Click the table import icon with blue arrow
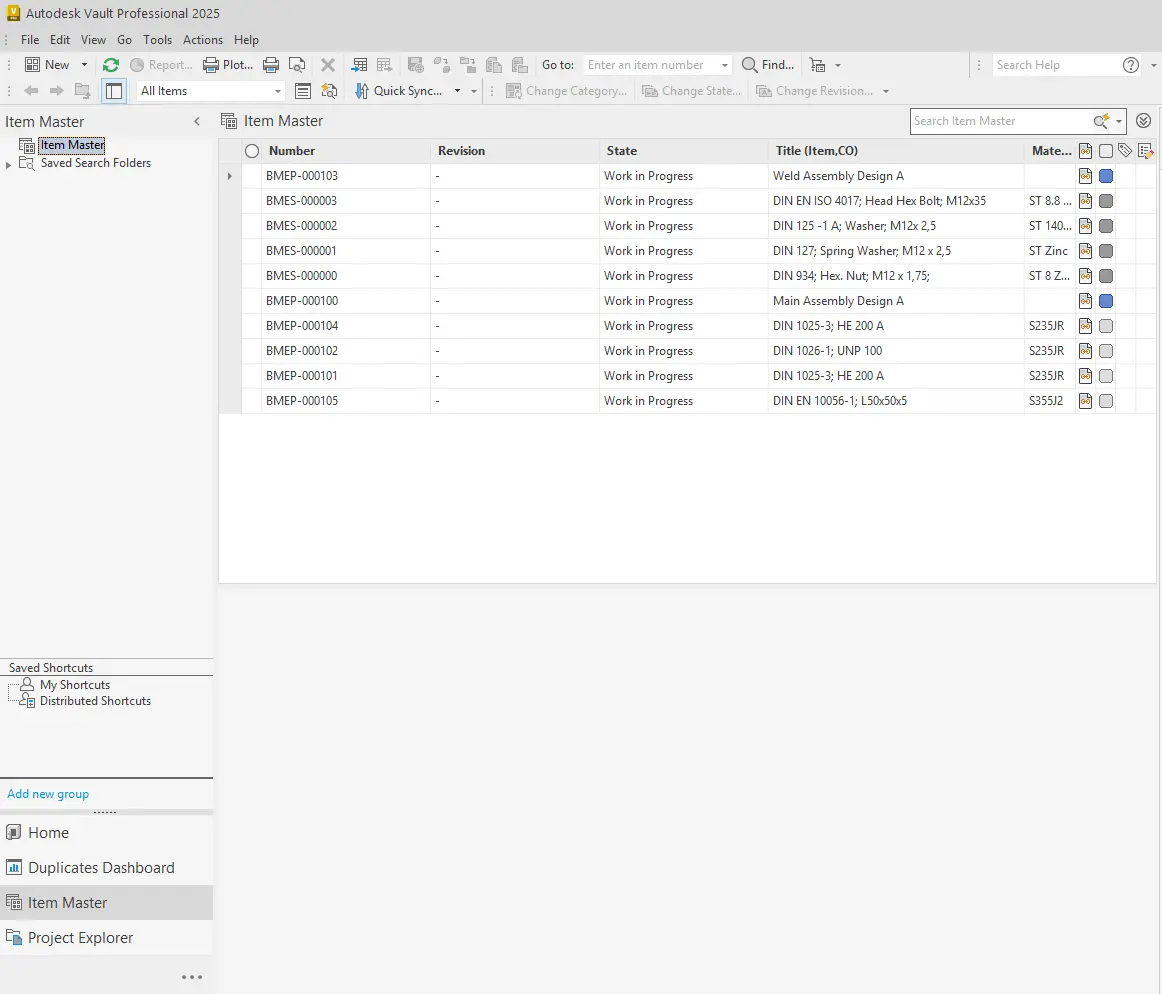Screen dimensions: 1162x994 point(359,65)
